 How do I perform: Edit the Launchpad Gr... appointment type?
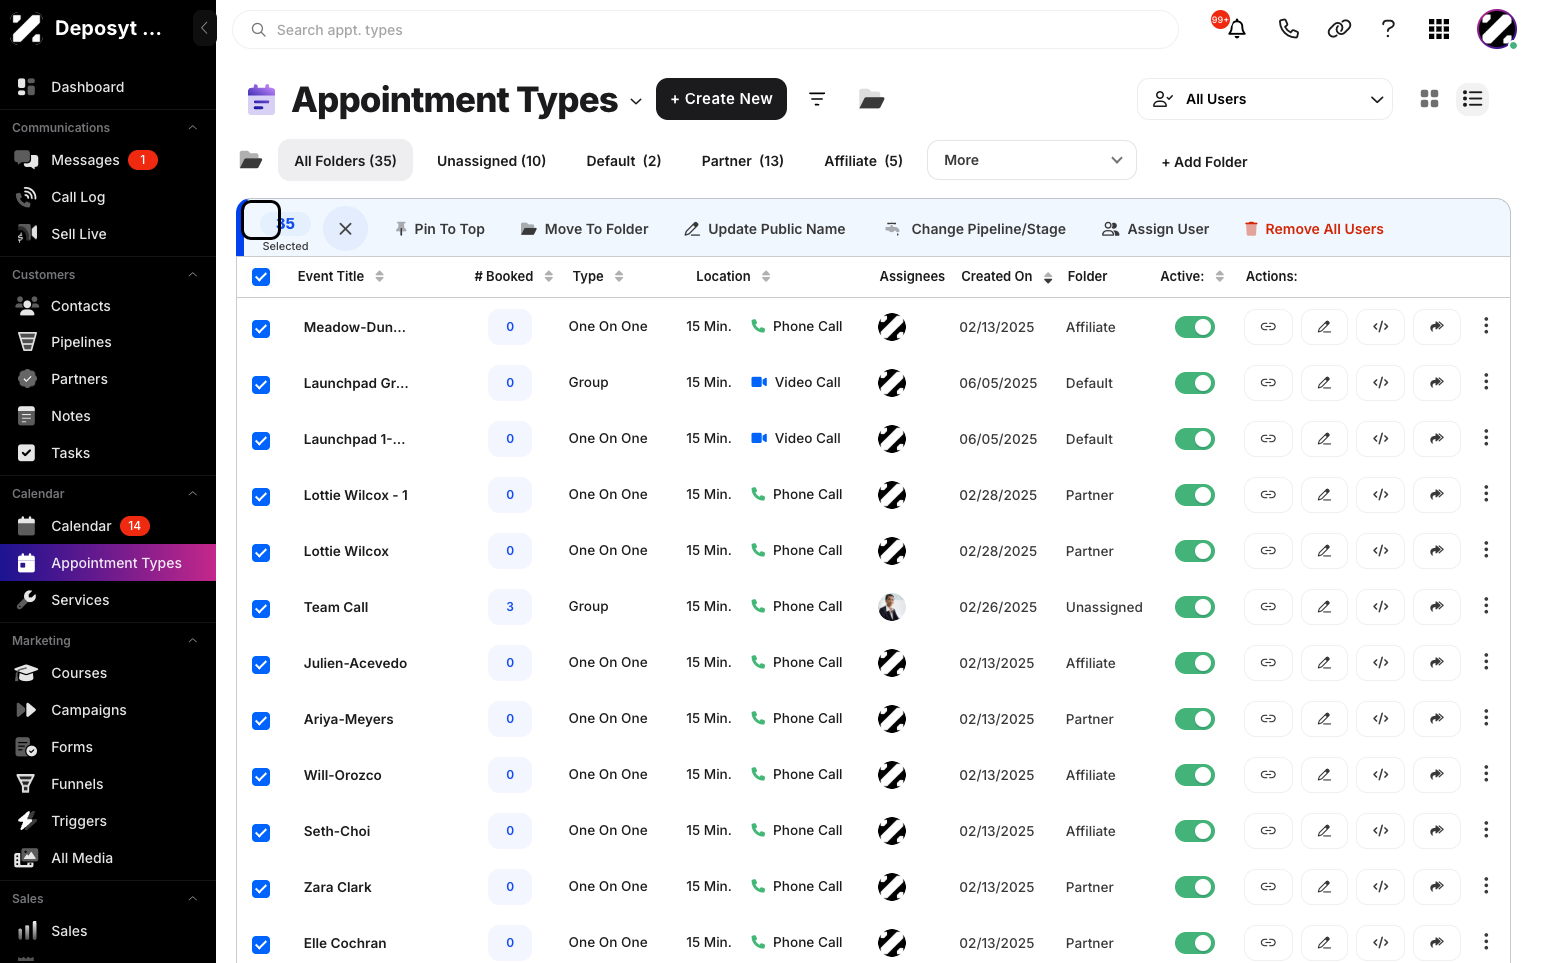click(1324, 383)
